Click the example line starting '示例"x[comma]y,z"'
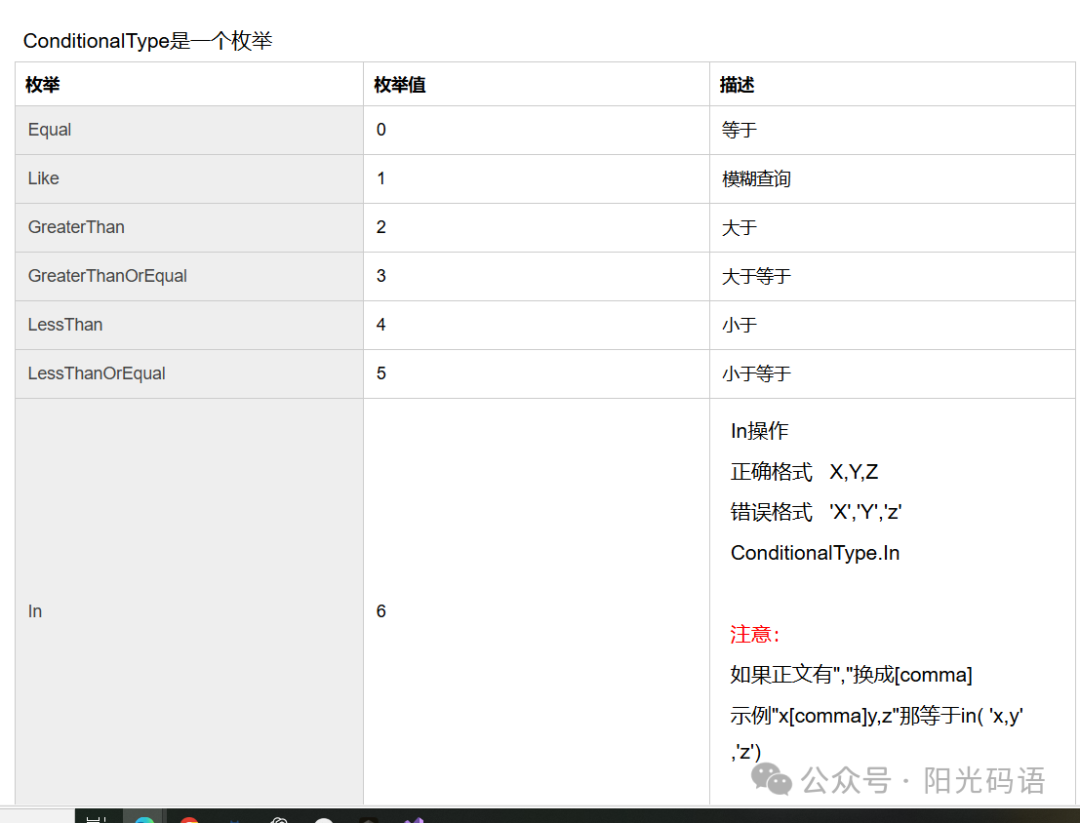The width and height of the screenshot is (1080, 823). click(x=877, y=716)
